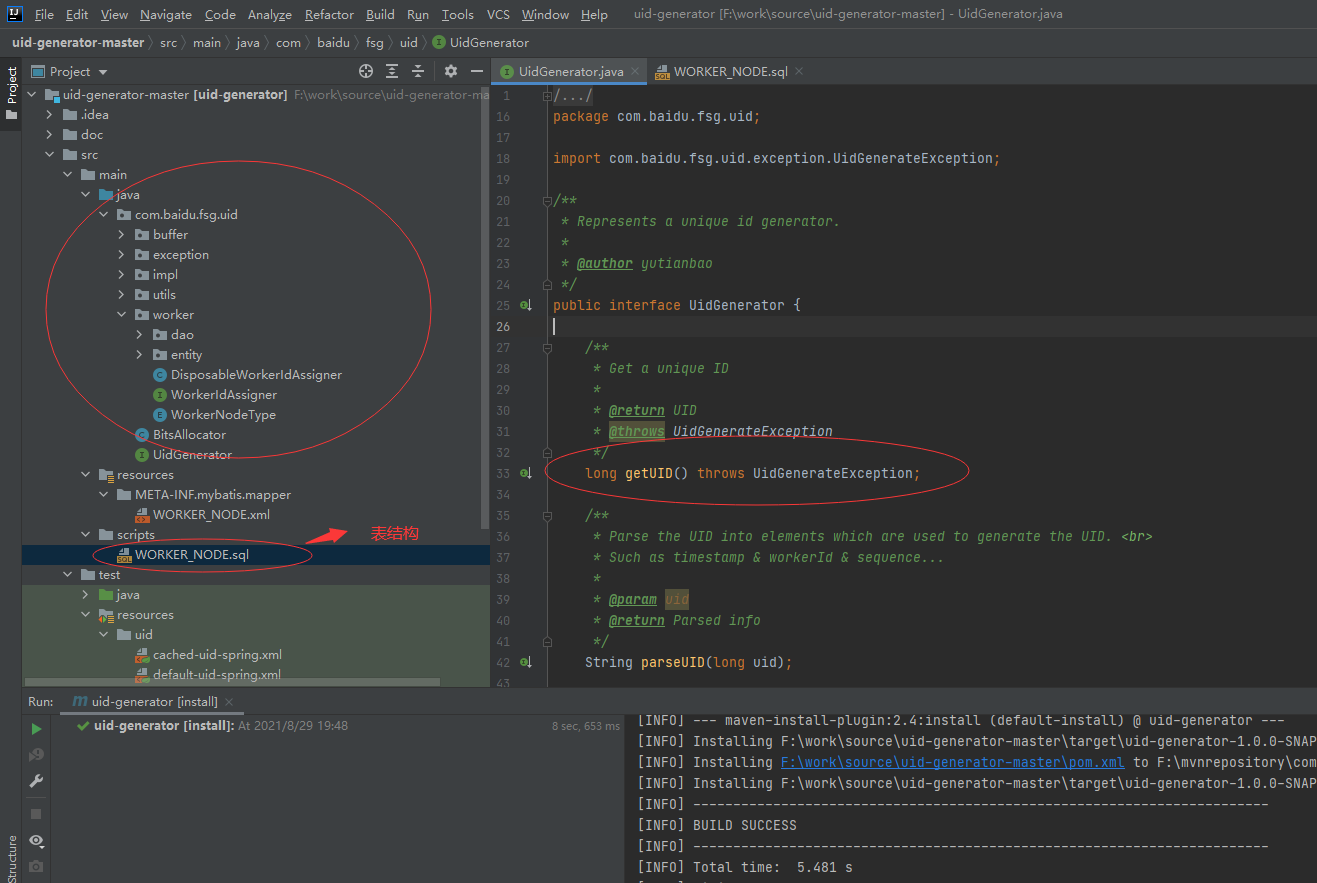Click BUILD SUCCESS line in console
This screenshot has width=1317, height=883.
point(745,825)
